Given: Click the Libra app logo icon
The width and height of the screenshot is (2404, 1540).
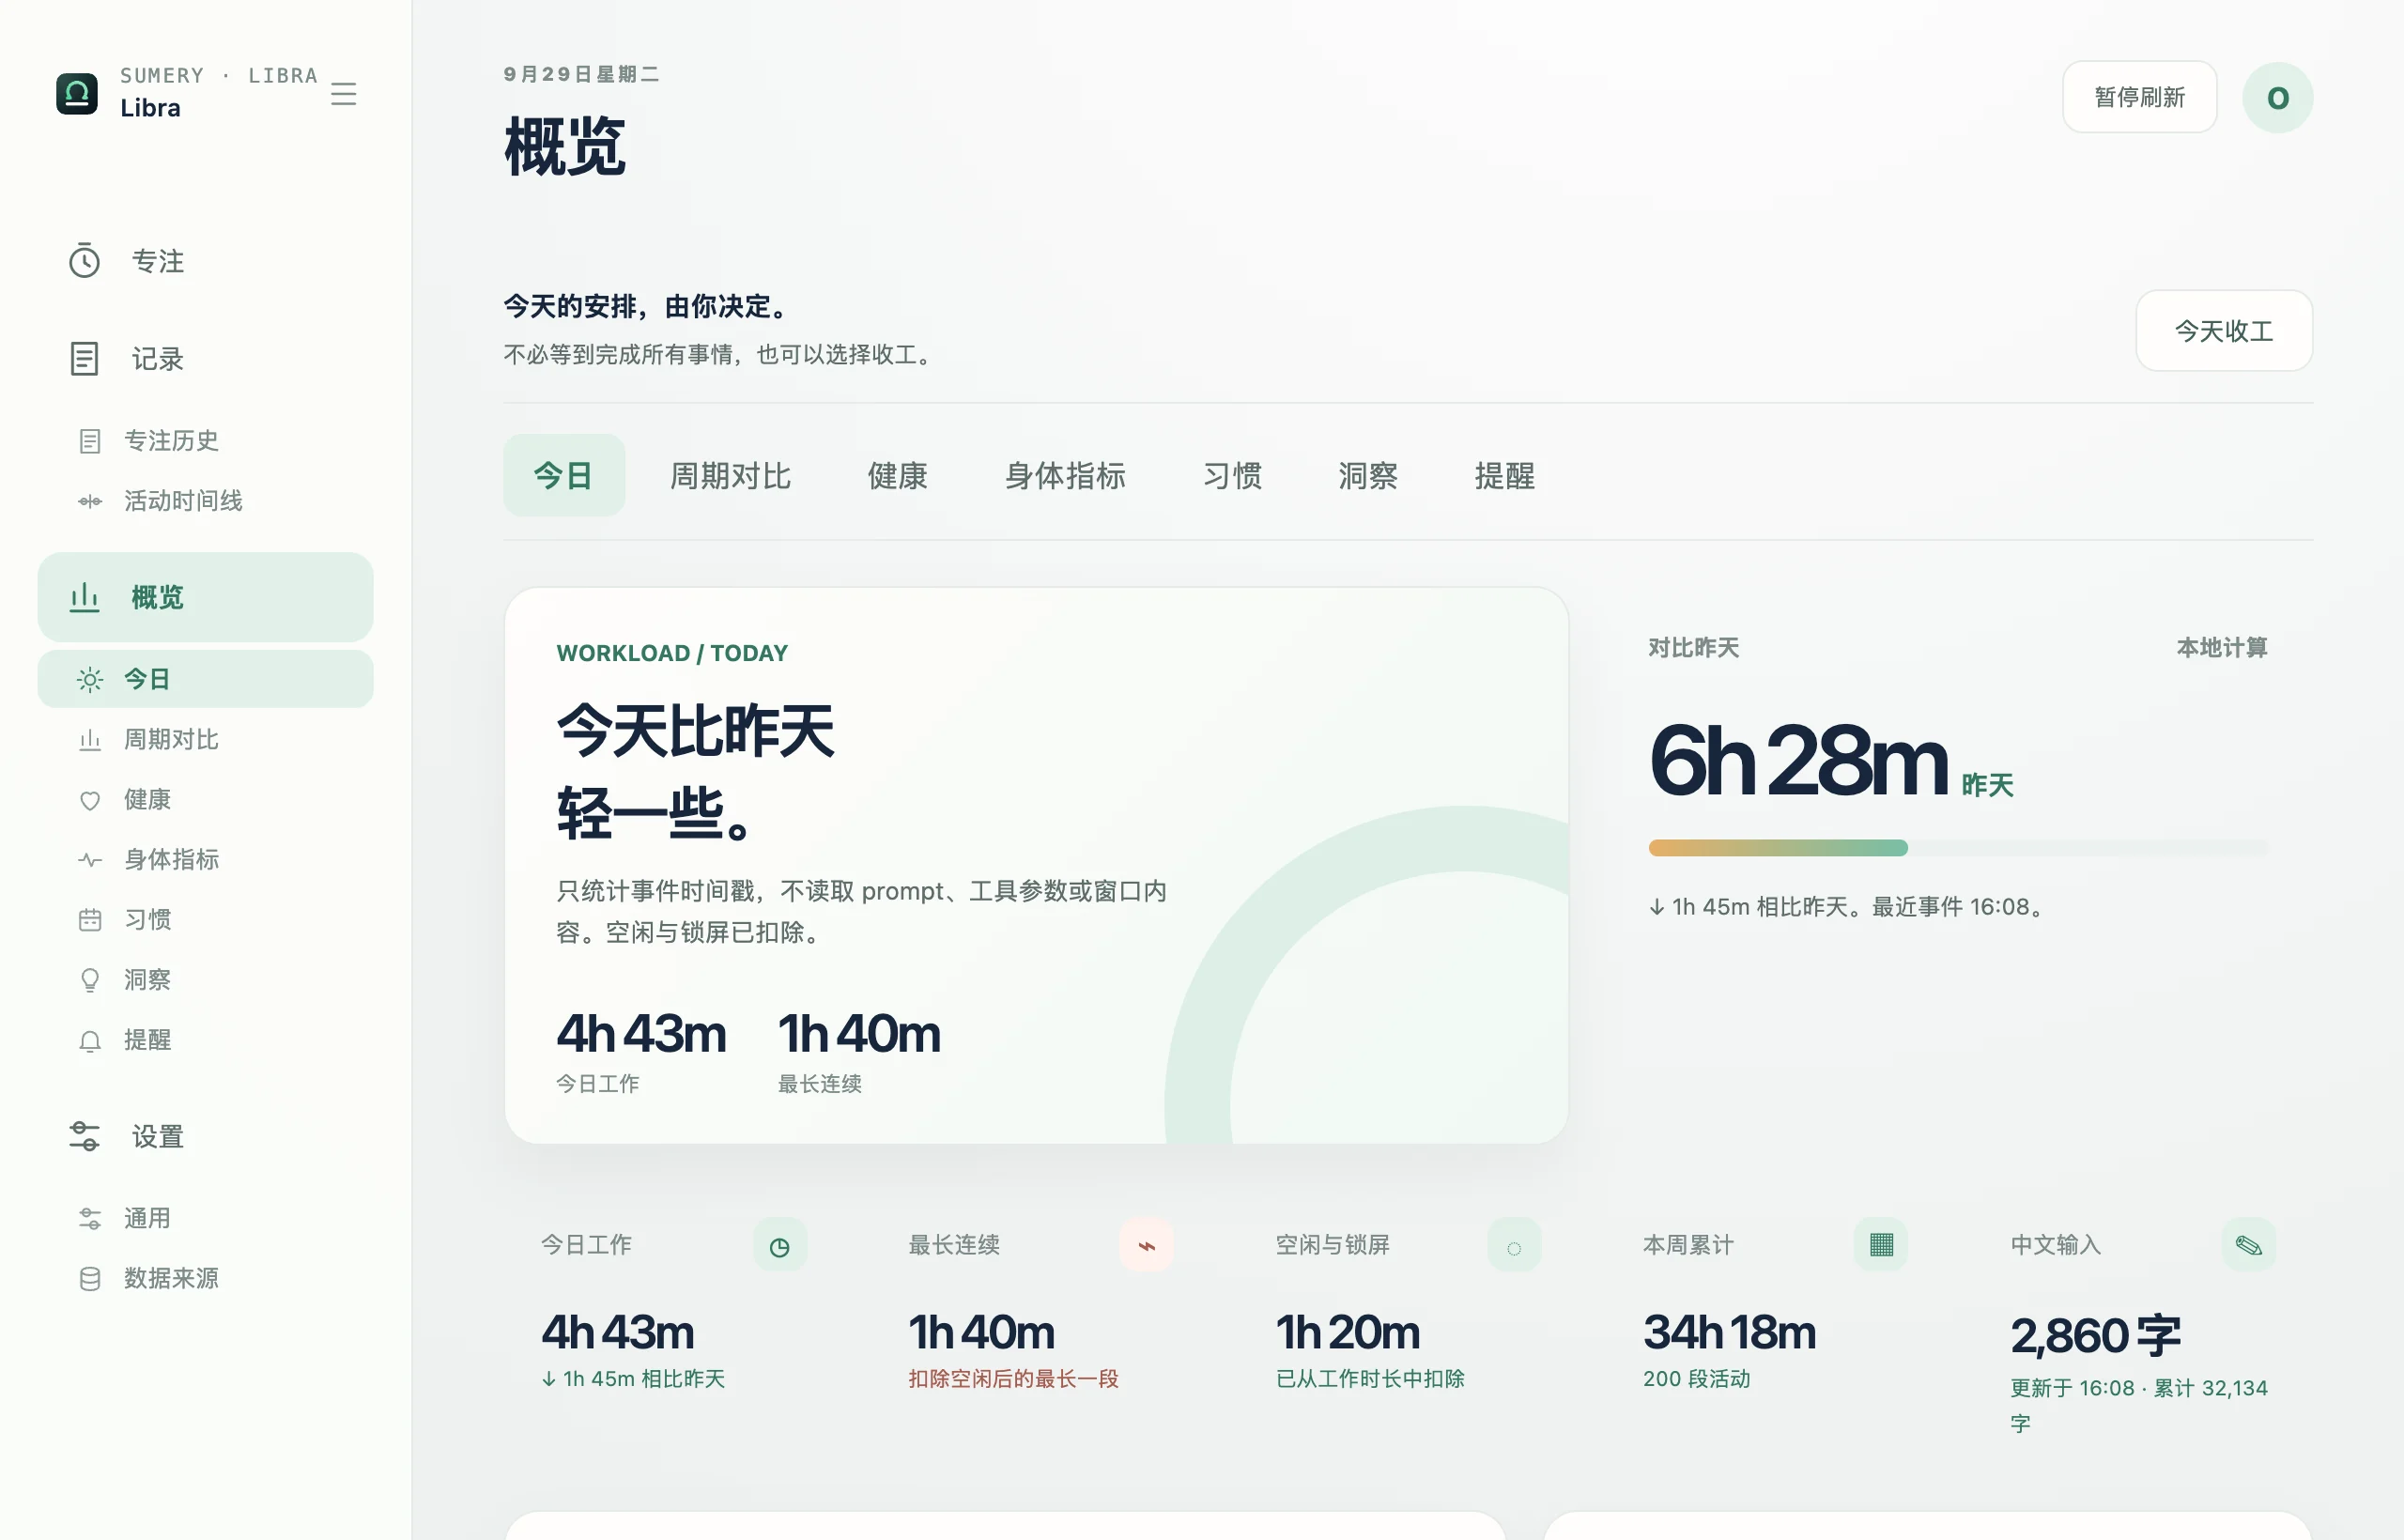Looking at the screenshot, I should pyautogui.click(x=77, y=94).
